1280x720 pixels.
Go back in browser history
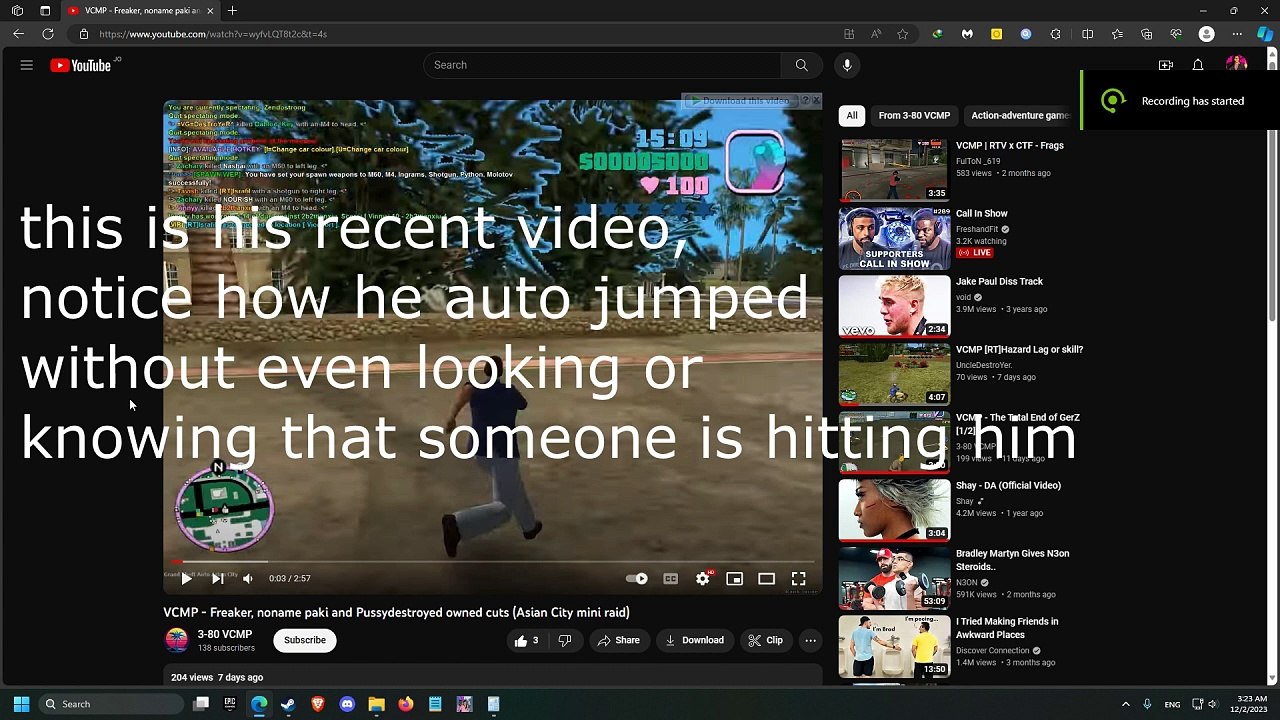[18, 34]
